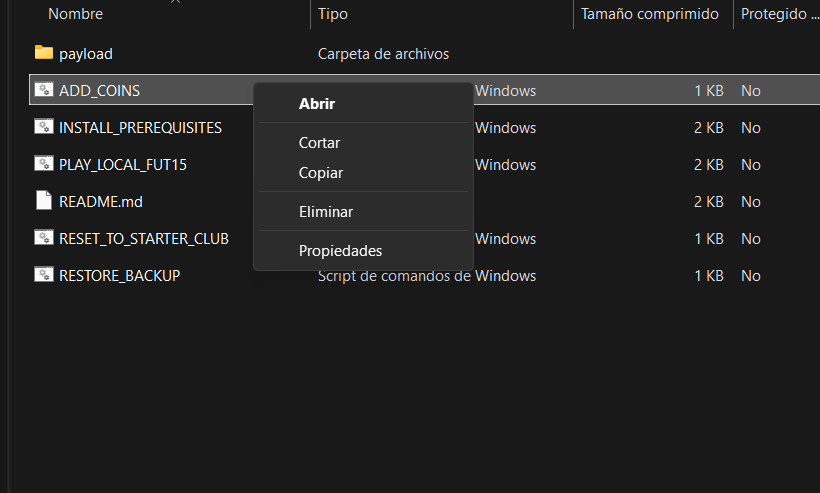Select the ADD_COINS file name
The height and width of the screenshot is (493, 820).
[99, 91]
